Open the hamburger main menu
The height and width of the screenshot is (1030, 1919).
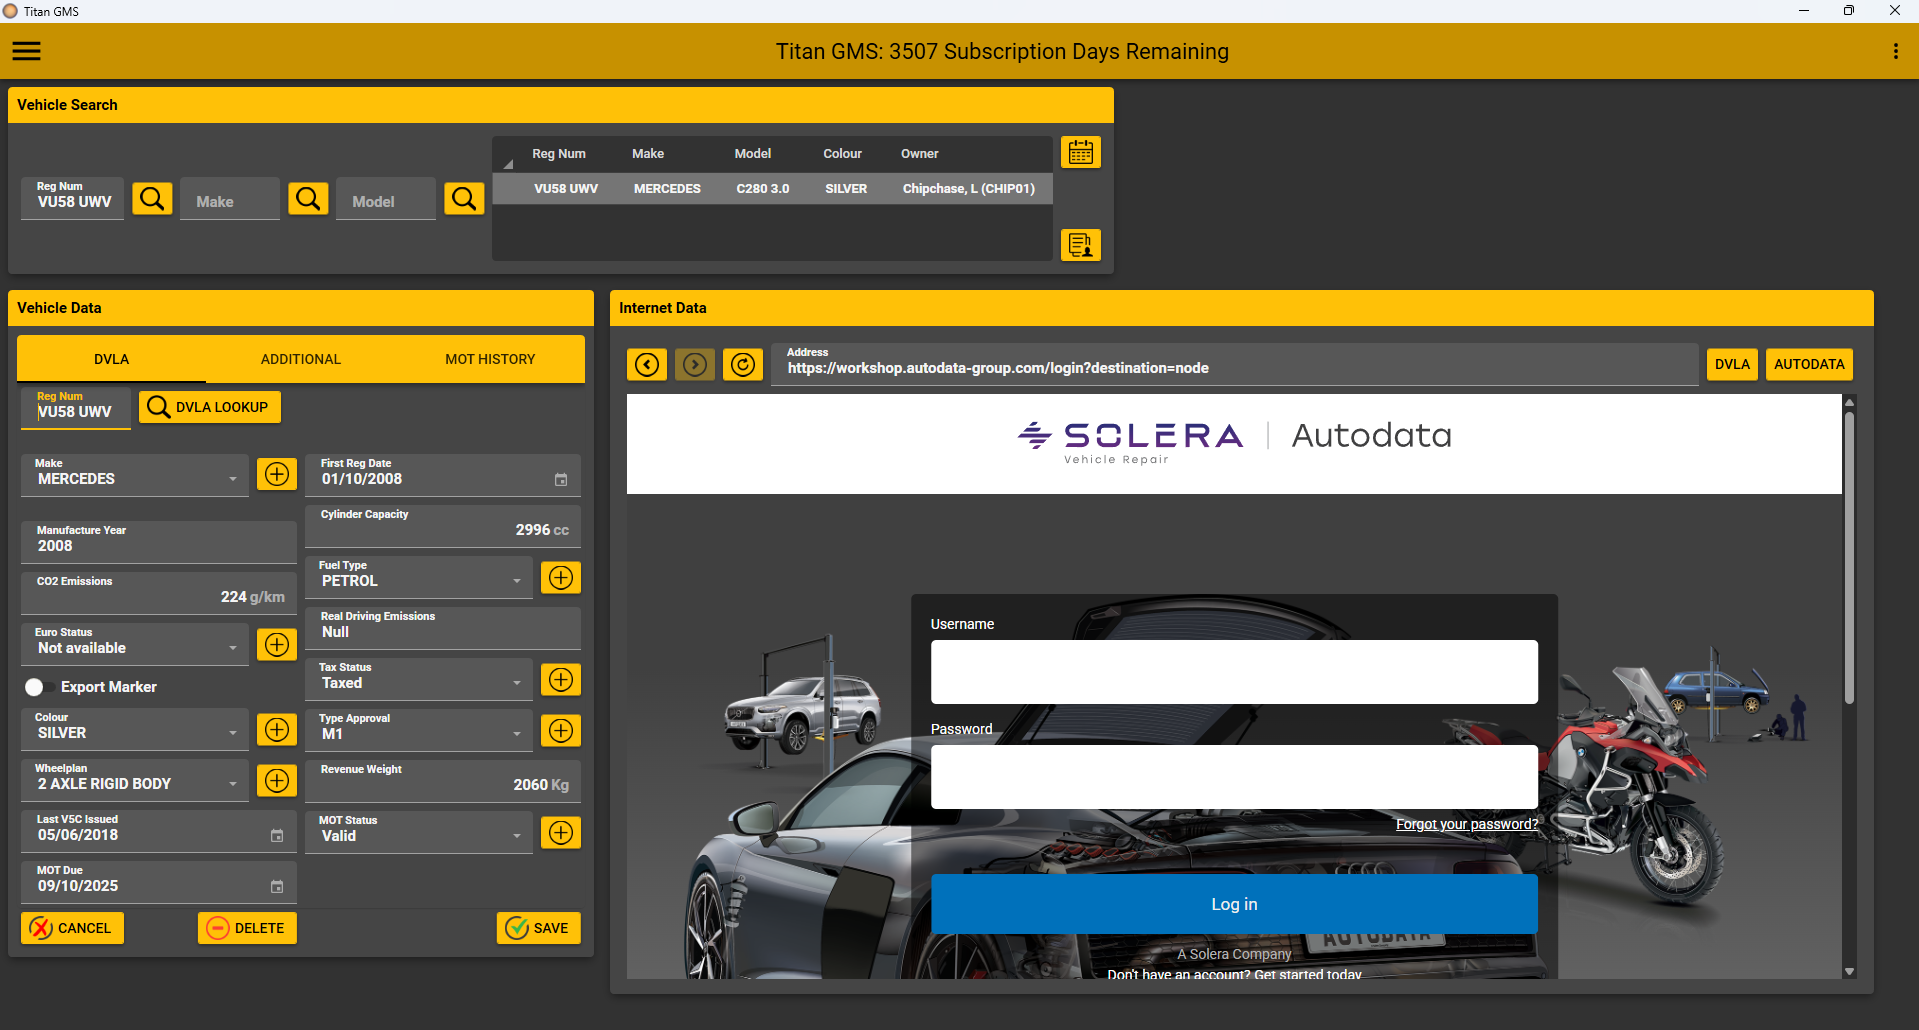click(x=27, y=51)
